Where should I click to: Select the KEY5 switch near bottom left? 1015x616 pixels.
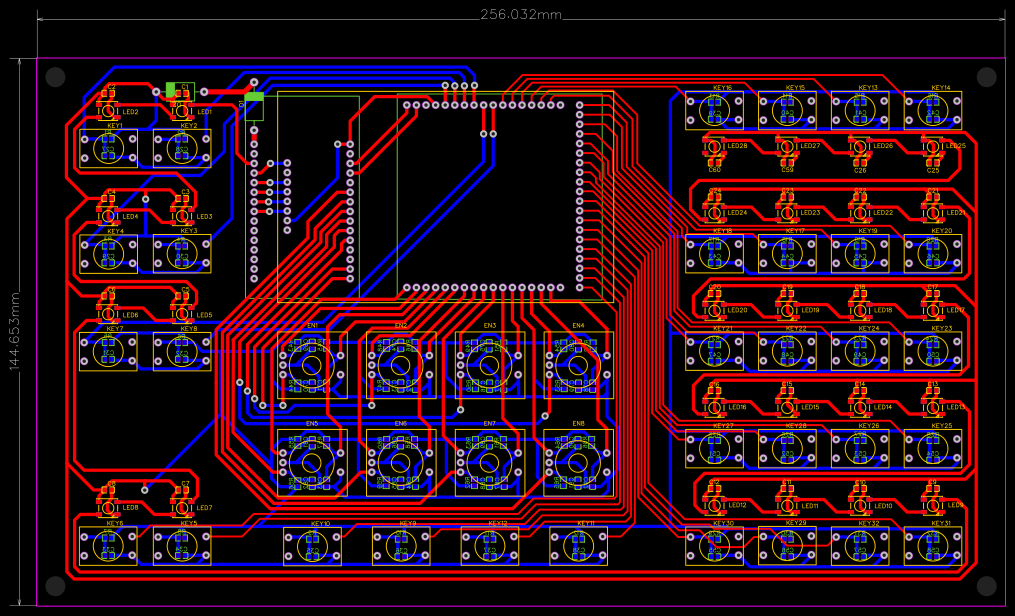pyautogui.click(x=182, y=548)
